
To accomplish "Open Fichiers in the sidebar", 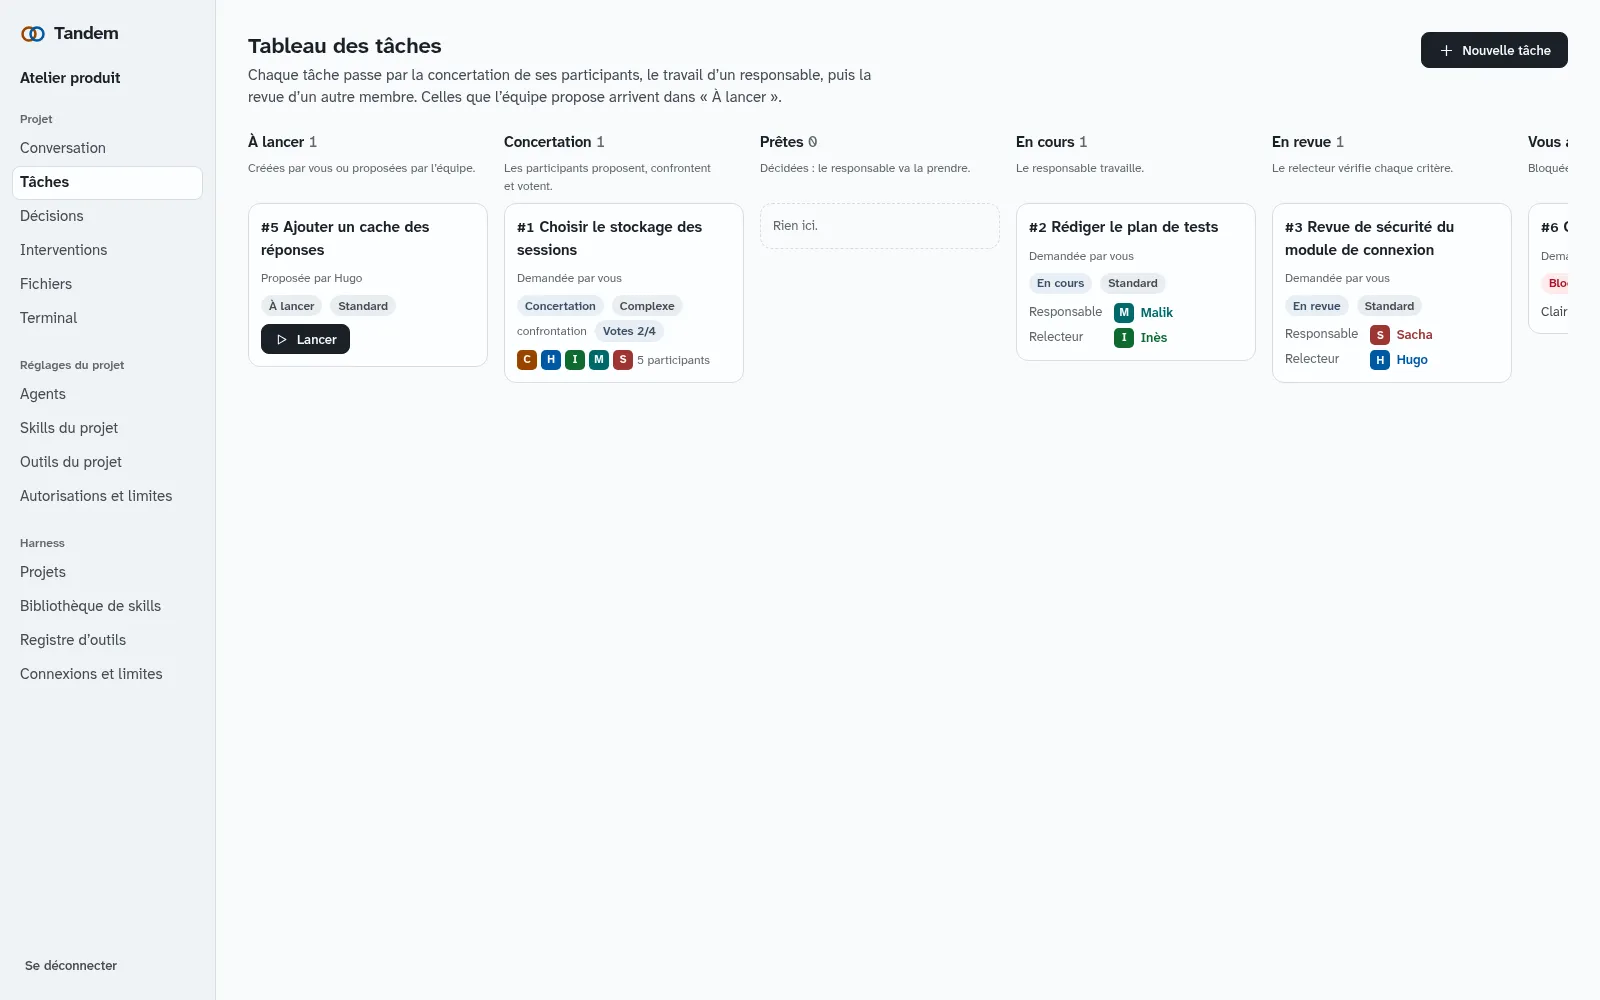I will tap(107, 284).
